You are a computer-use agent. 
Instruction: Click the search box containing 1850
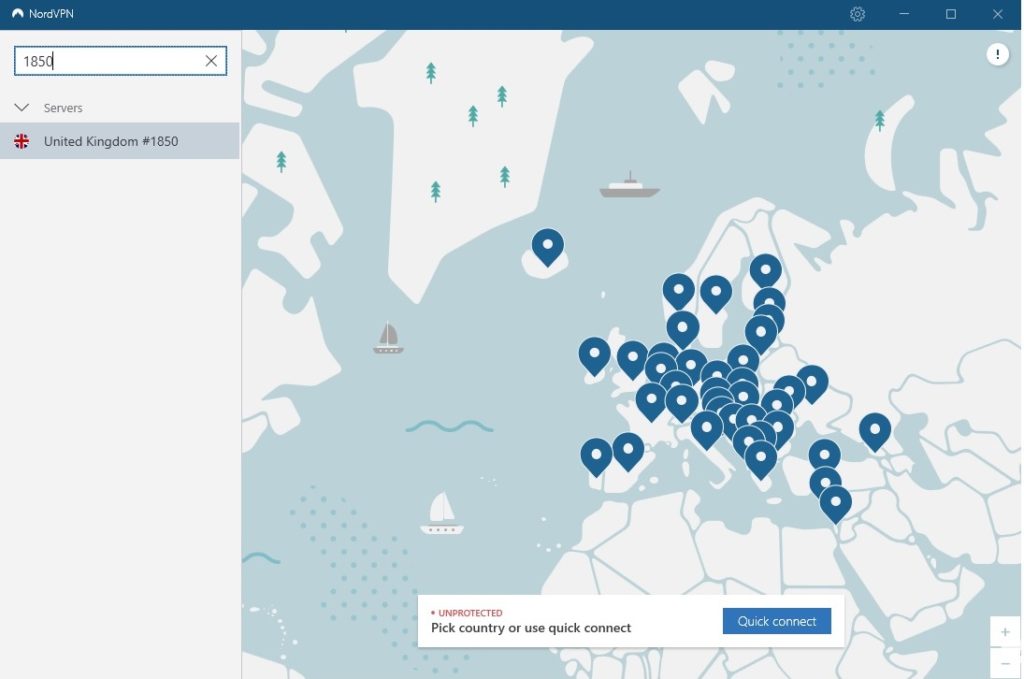(x=120, y=61)
